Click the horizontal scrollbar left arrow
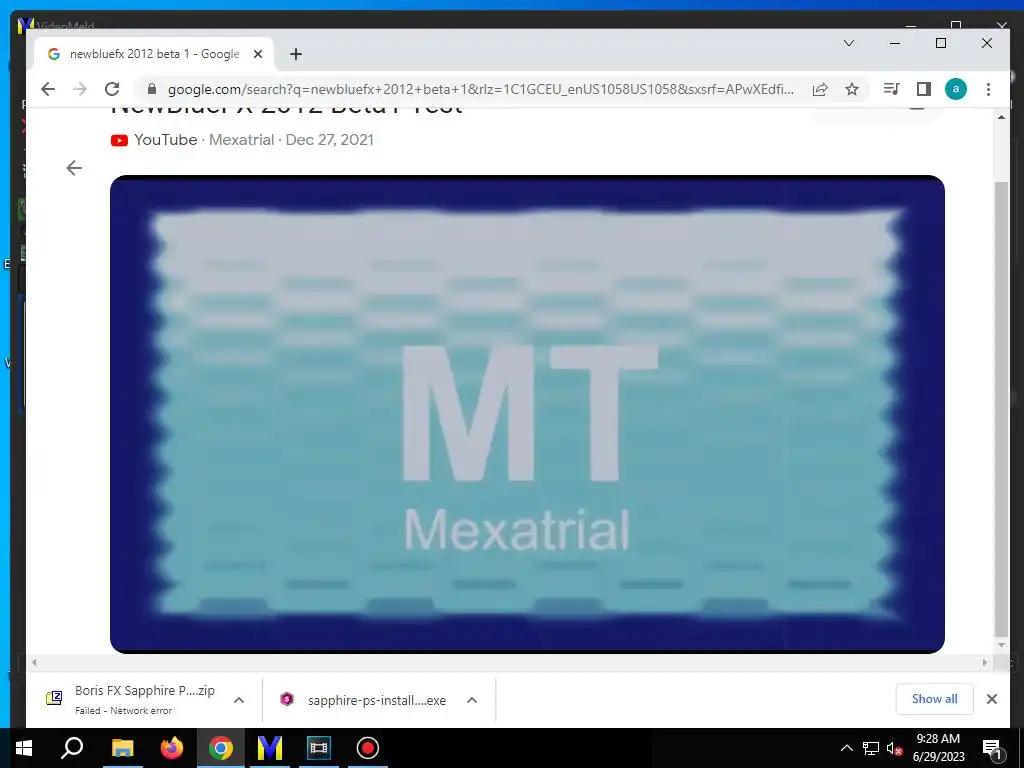Viewport: 1024px width, 768px height. click(x=34, y=662)
